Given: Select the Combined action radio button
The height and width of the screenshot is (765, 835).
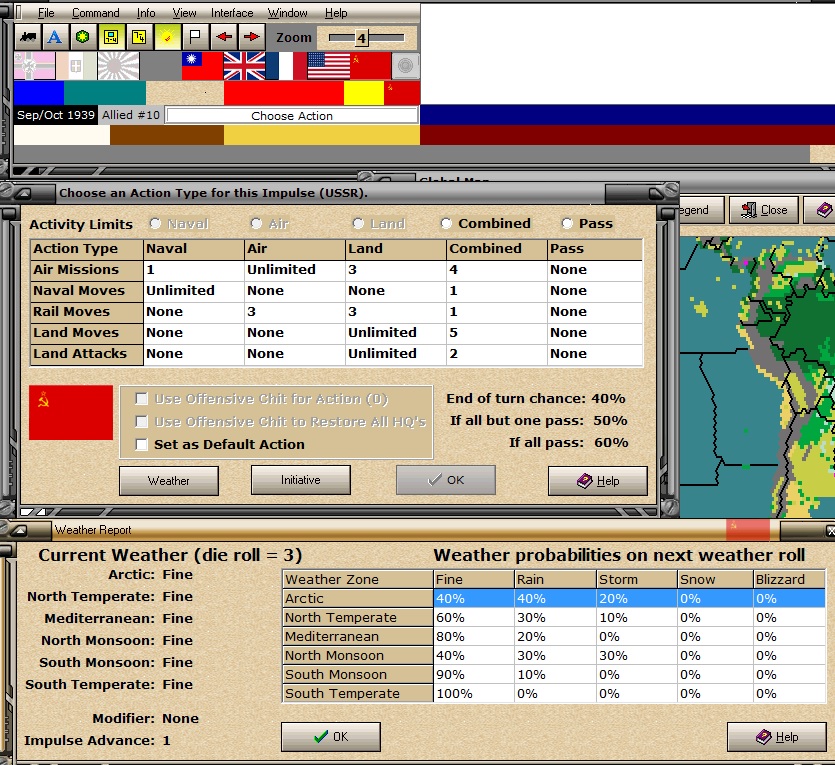Looking at the screenshot, I should (x=446, y=224).
